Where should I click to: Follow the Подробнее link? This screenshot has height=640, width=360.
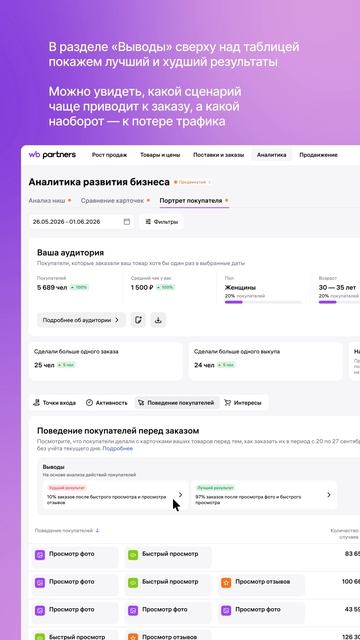118,448
